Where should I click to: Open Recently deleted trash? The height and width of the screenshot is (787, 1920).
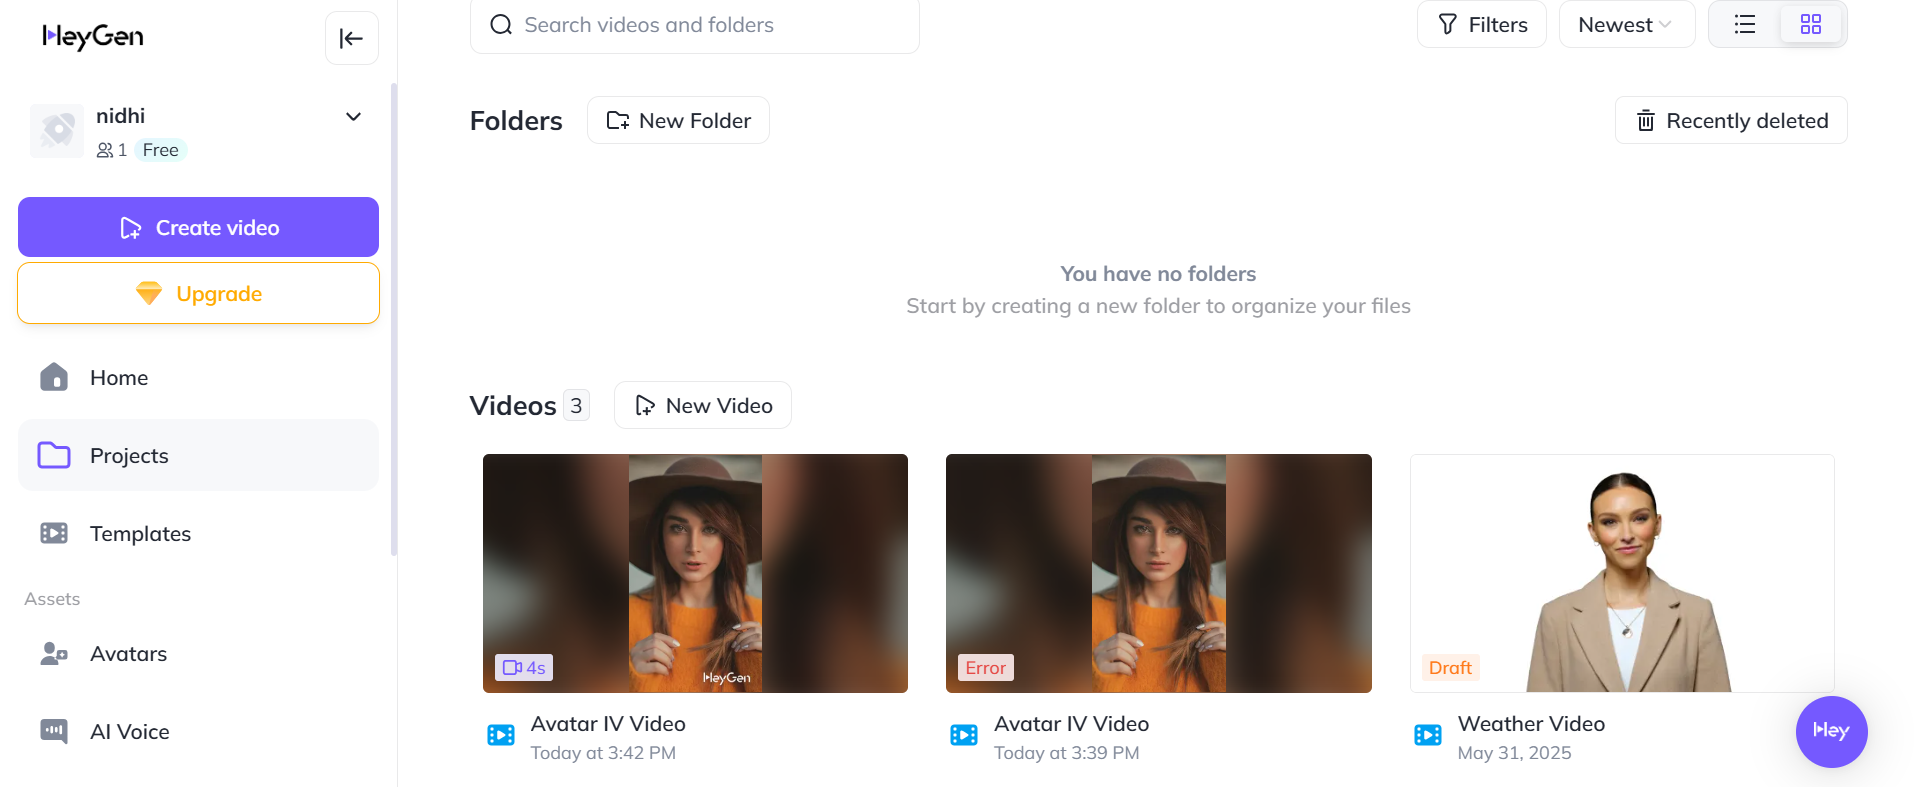[x=1731, y=121]
